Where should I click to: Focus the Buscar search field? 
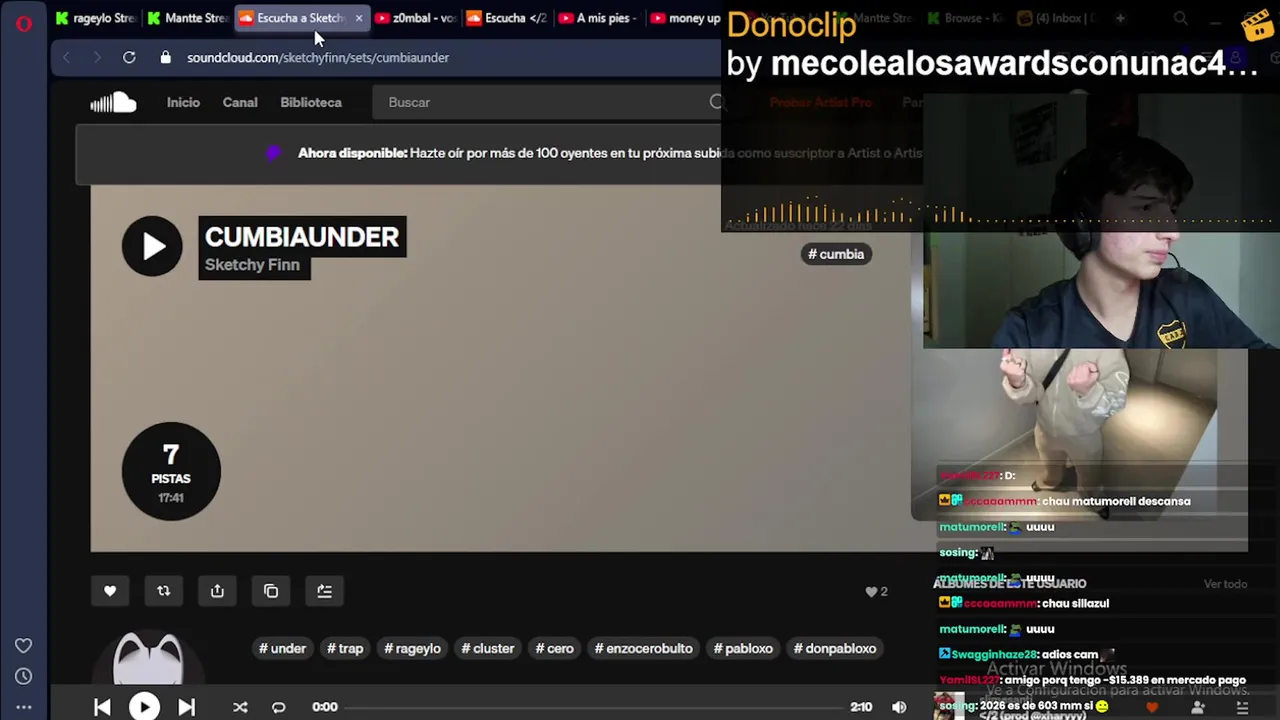(x=547, y=102)
